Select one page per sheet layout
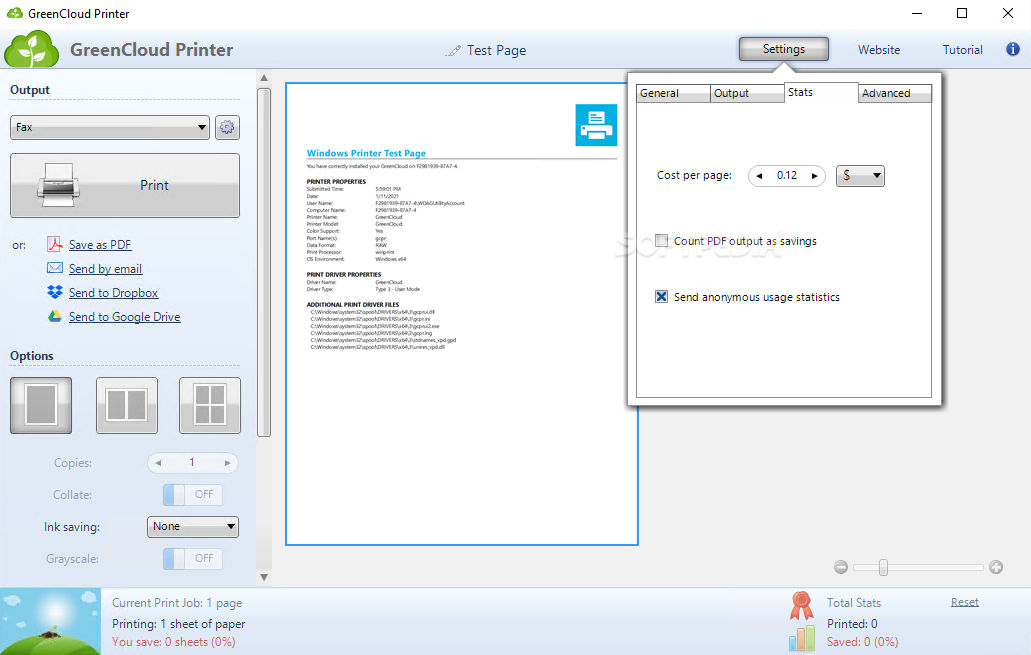 pyautogui.click(x=41, y=405)
